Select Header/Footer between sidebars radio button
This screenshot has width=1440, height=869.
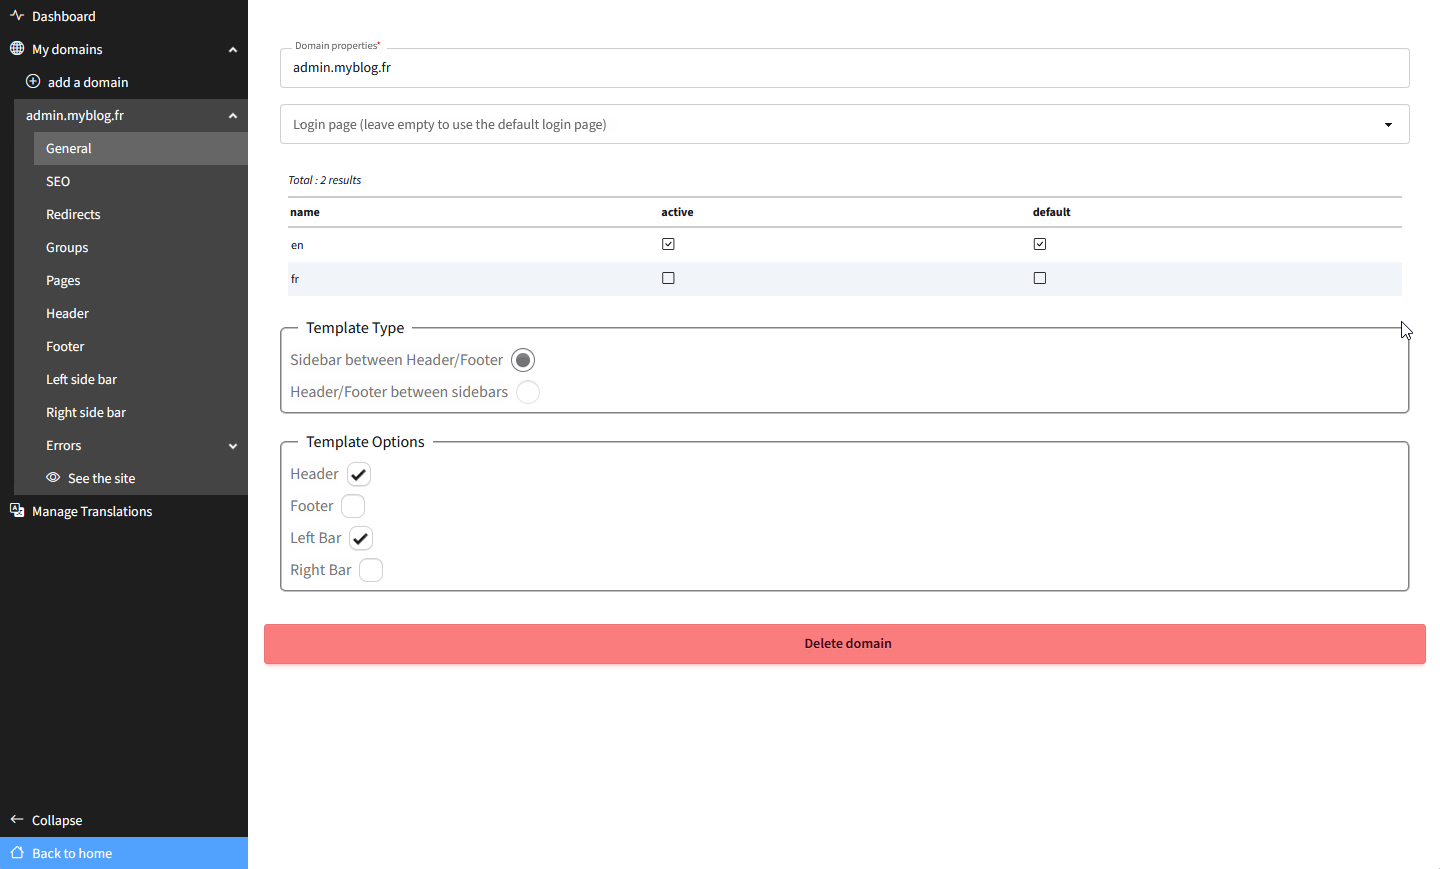pyautogui.click(x=528, y=392)
